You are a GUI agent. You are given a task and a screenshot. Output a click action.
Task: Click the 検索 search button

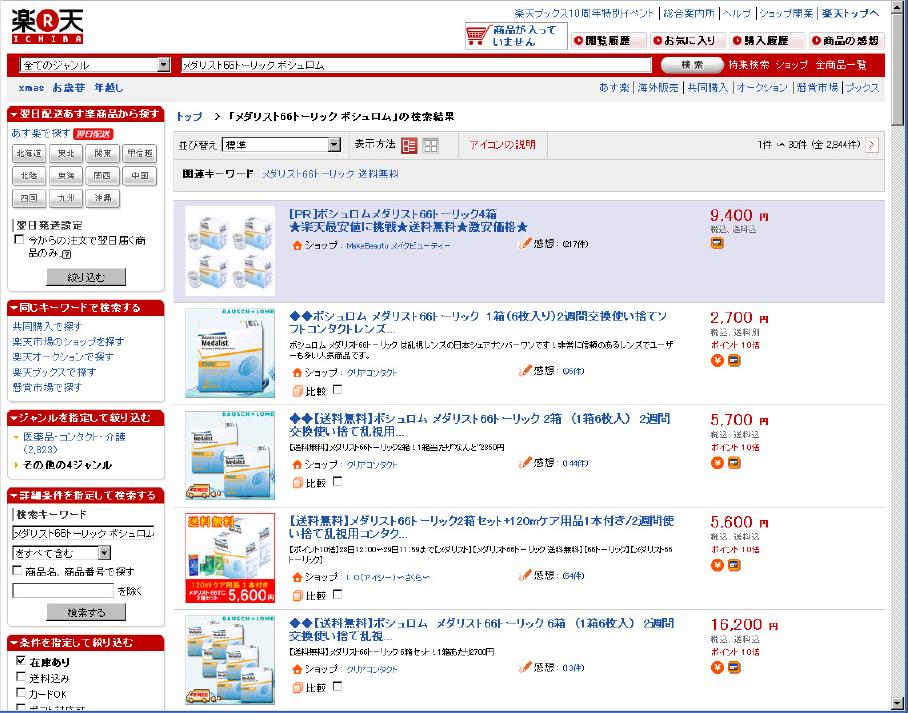tap(692, 65)
